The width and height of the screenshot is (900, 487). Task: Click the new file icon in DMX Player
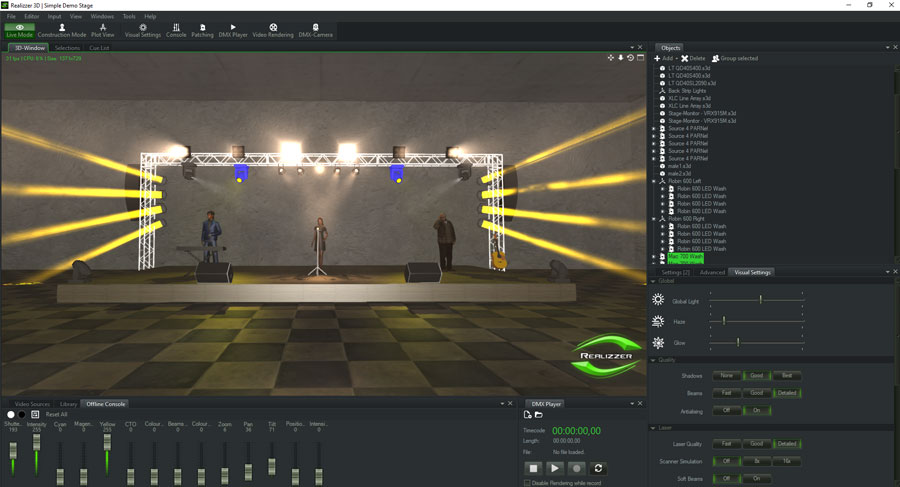(x=527, y=415)
